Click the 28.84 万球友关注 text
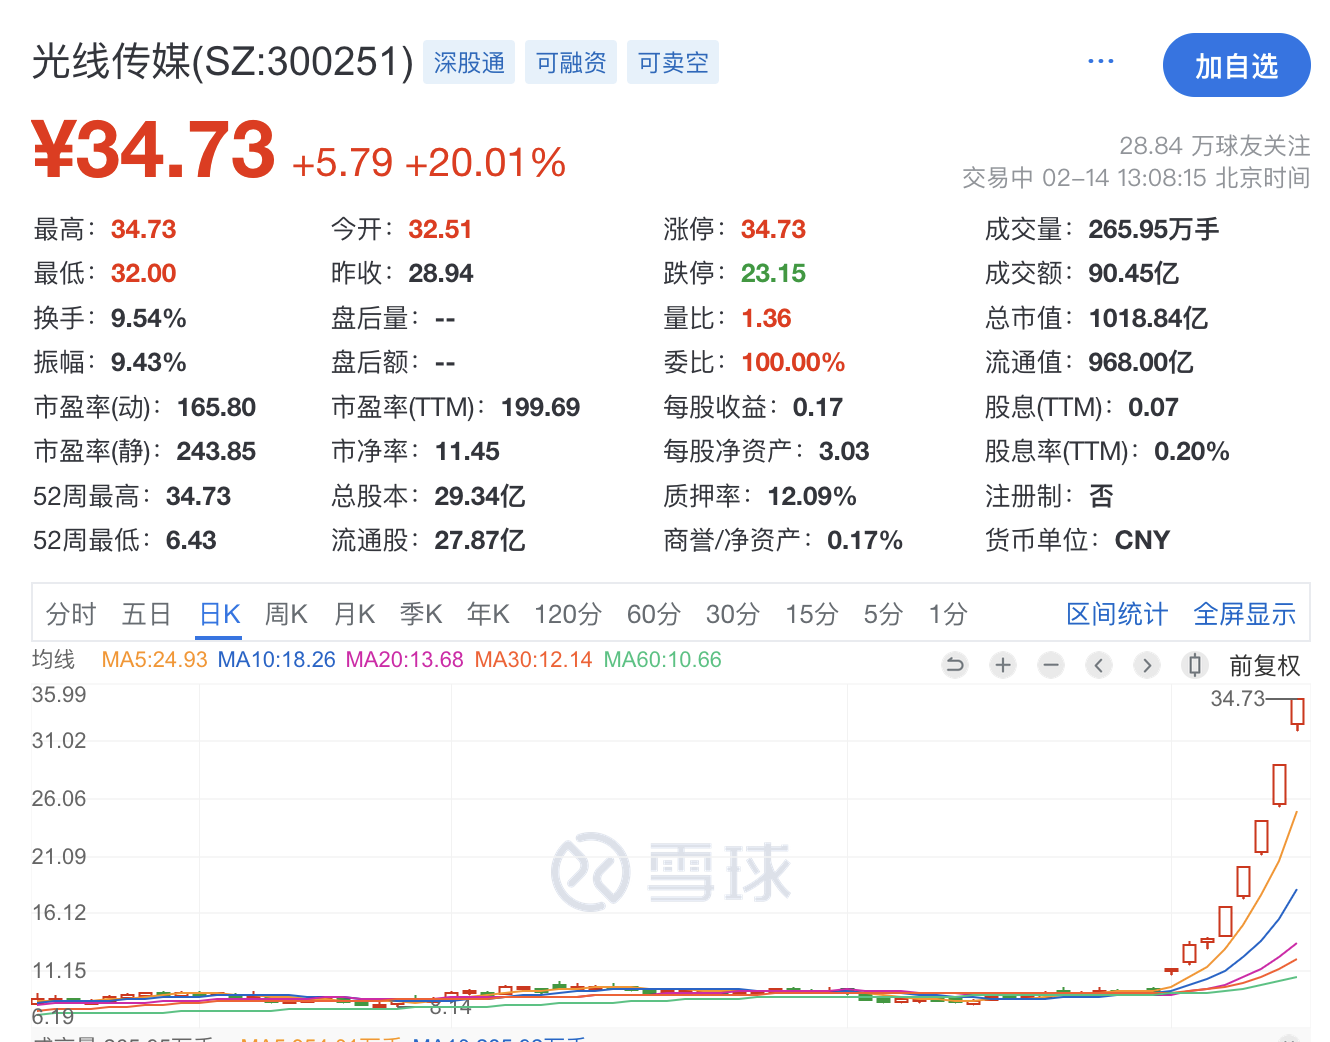The height and width of the screenshot is (1042, 1330). [x=1214, y=146]
